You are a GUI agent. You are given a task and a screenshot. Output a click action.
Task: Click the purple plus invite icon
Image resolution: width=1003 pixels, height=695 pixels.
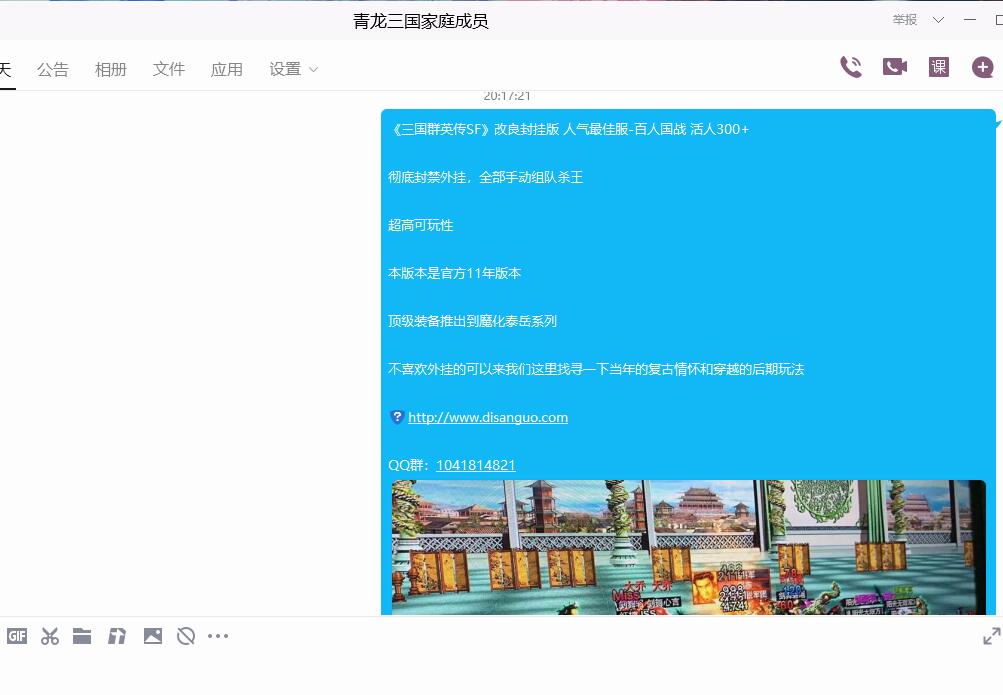point(983,67)
